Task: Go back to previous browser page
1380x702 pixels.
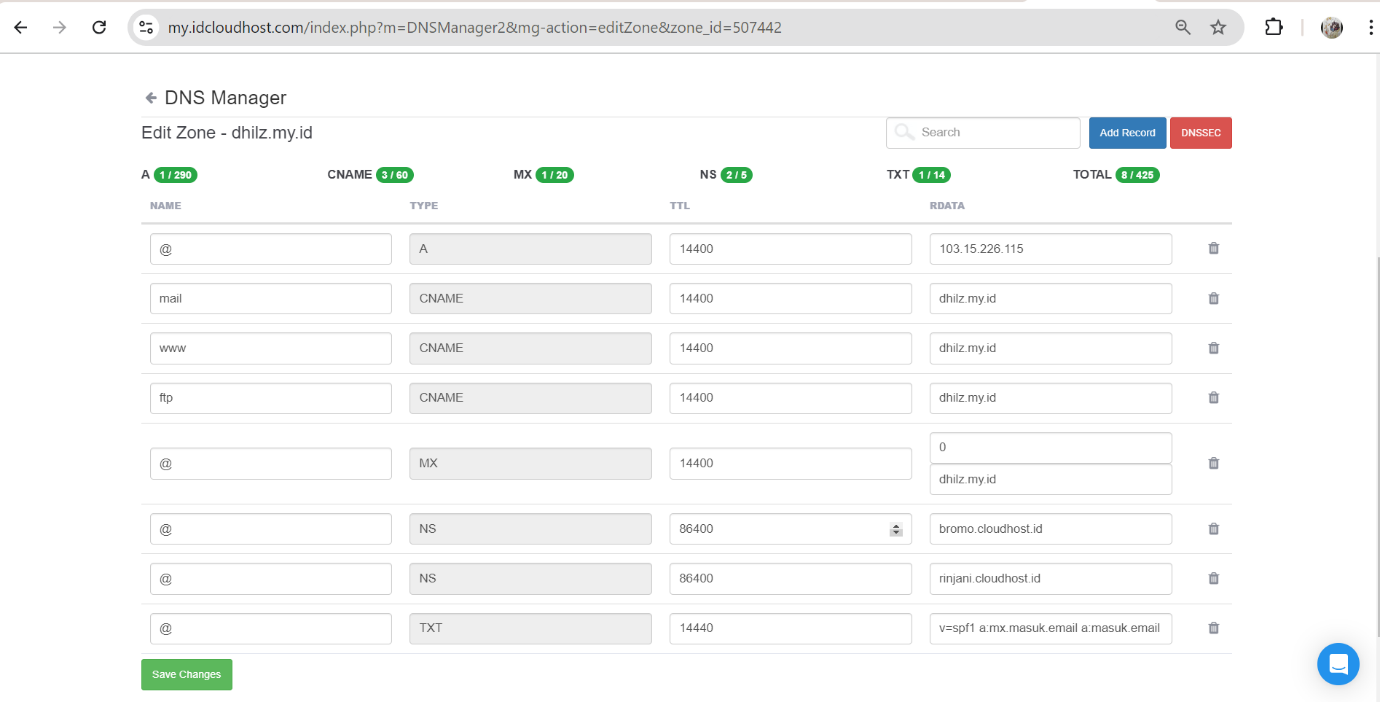Action: click(x=20, y=28)
